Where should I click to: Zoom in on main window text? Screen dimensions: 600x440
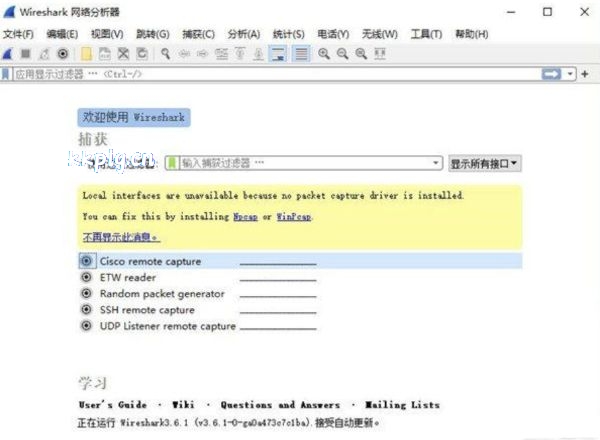click(324, 54)
